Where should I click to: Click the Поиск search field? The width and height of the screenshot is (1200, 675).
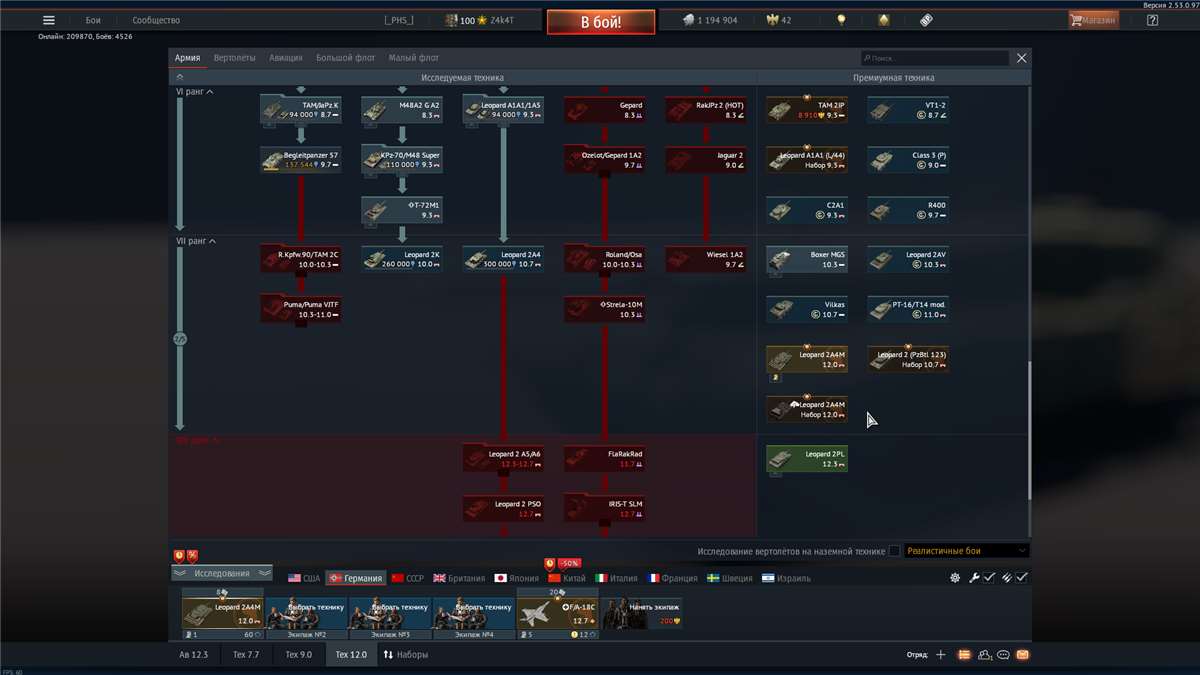[x=935, y=59]
